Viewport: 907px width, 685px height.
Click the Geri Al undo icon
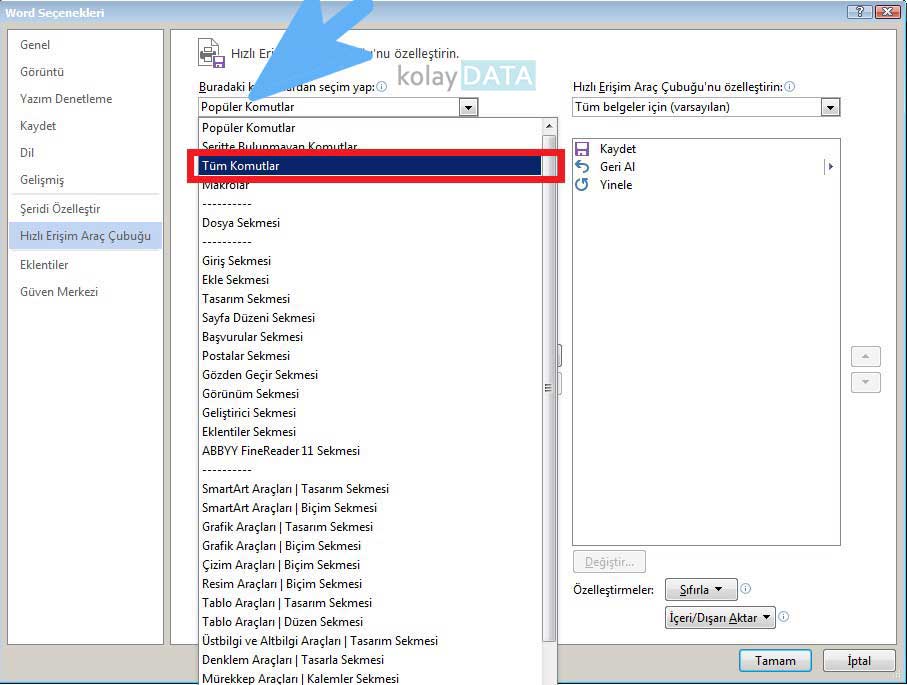(582, 167)
